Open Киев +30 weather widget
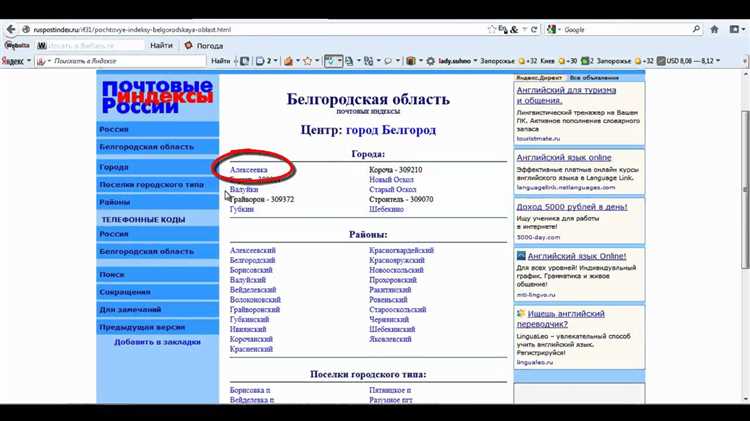 [x=559, y=61]
